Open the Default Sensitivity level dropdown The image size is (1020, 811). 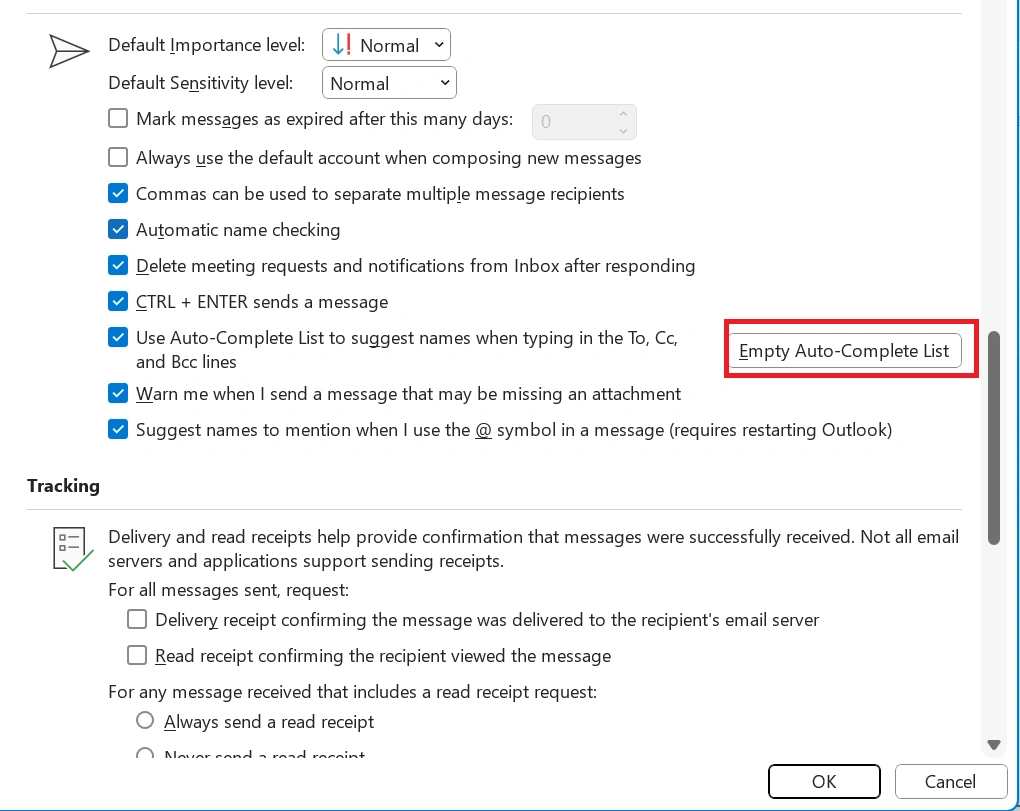(x=389, y=83)
